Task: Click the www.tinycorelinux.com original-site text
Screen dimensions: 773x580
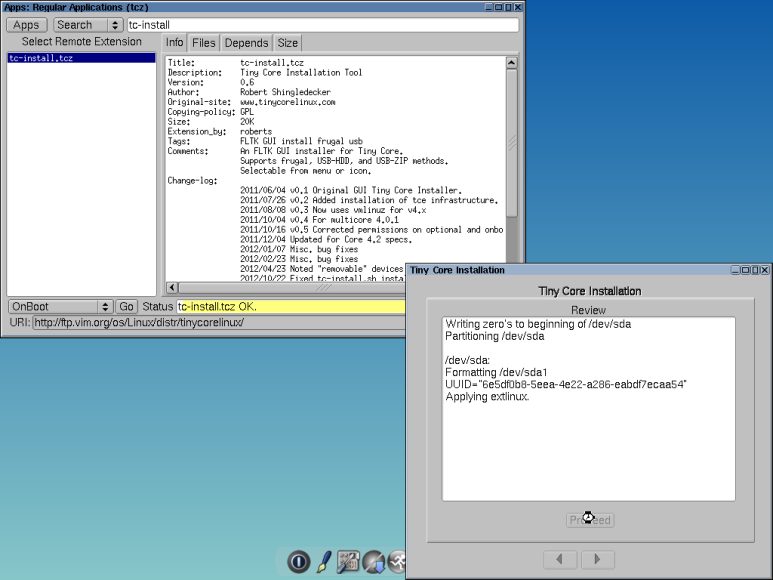Action: pyautogui.click(x=288, y=102)
